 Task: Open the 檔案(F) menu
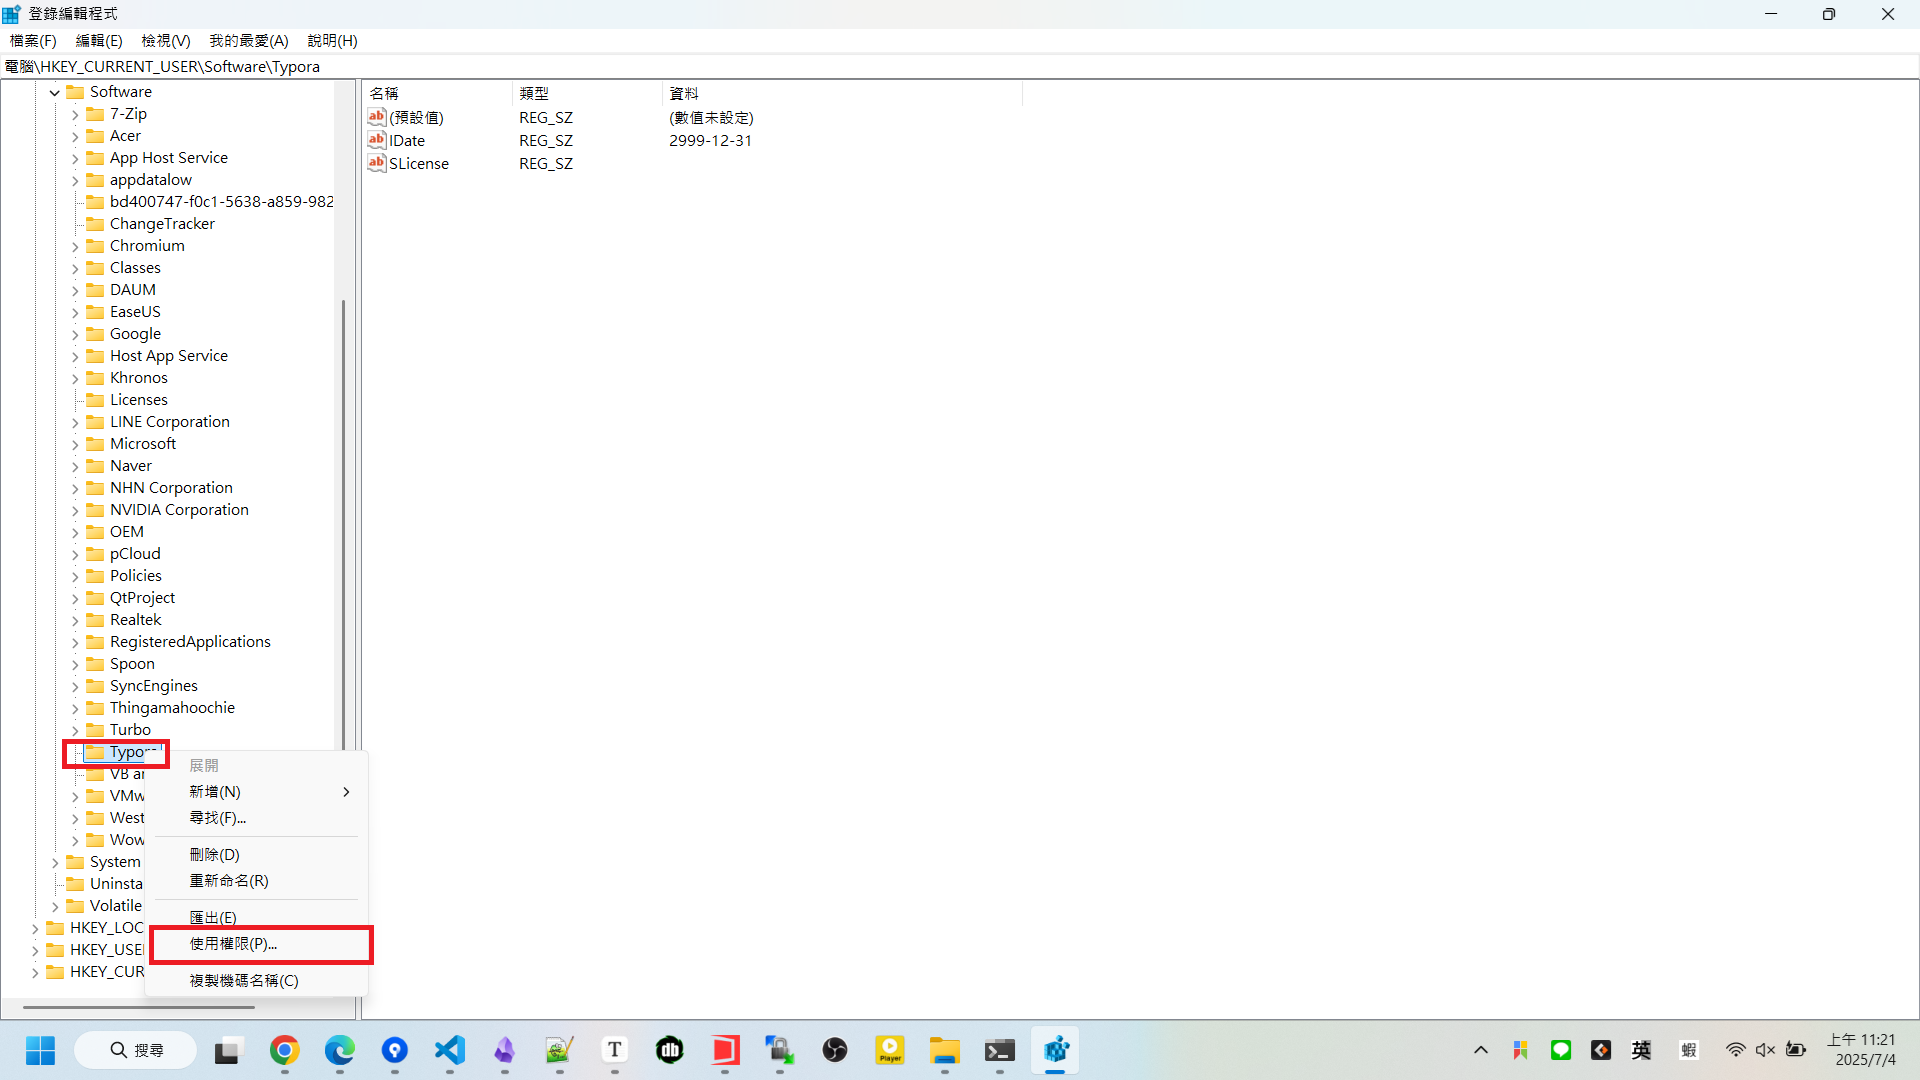pos(33,41)
